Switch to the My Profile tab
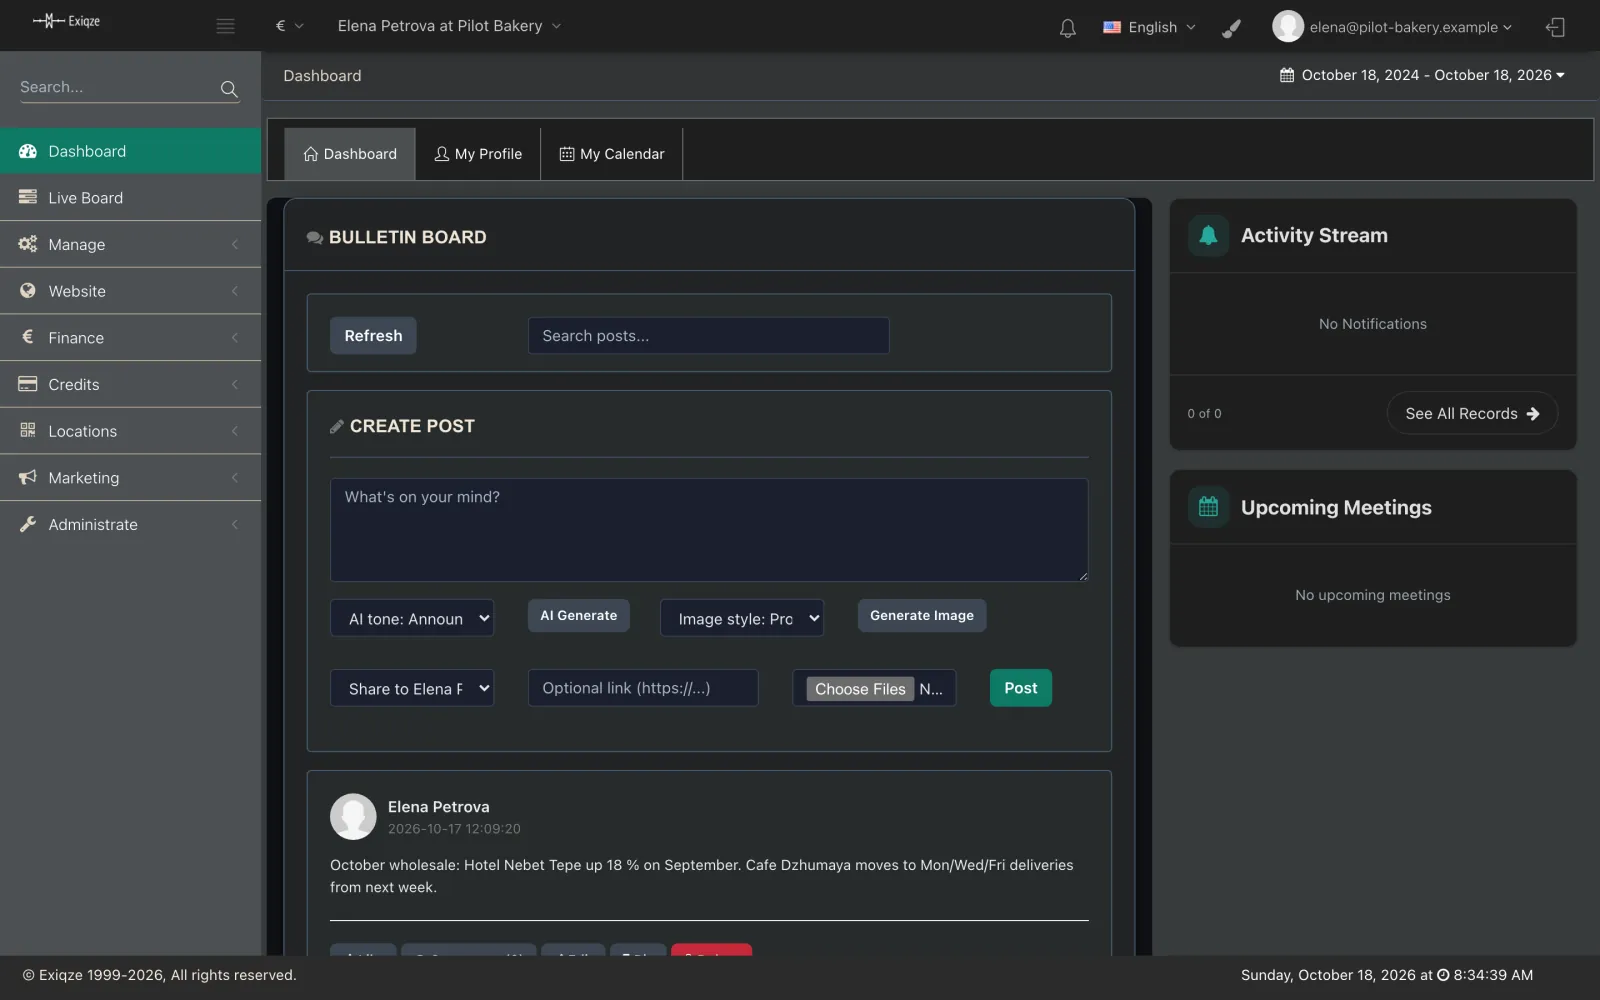Viewport: 1600px width, 1000px height. (x=478, y=154)
